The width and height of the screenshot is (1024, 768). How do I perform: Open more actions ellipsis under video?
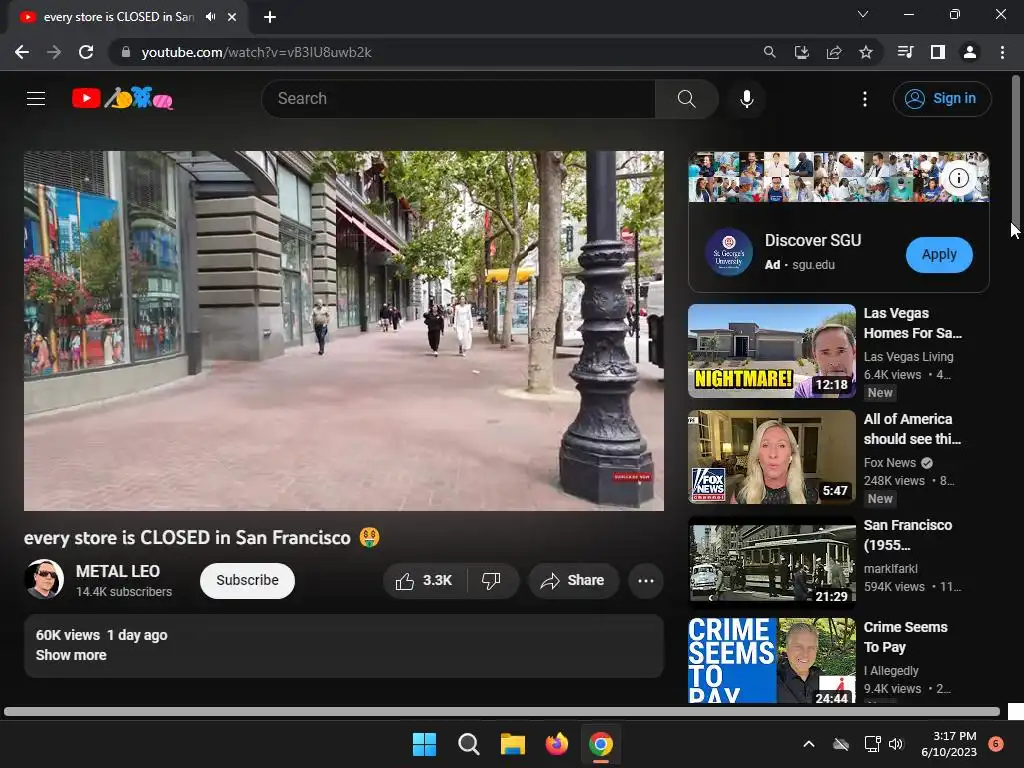click(645, 581)
